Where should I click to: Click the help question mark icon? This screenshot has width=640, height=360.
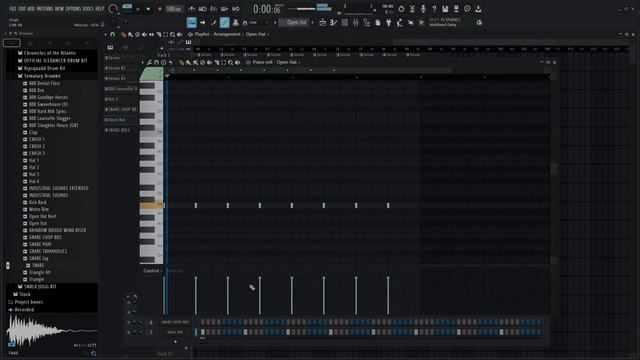coord(434,9)
